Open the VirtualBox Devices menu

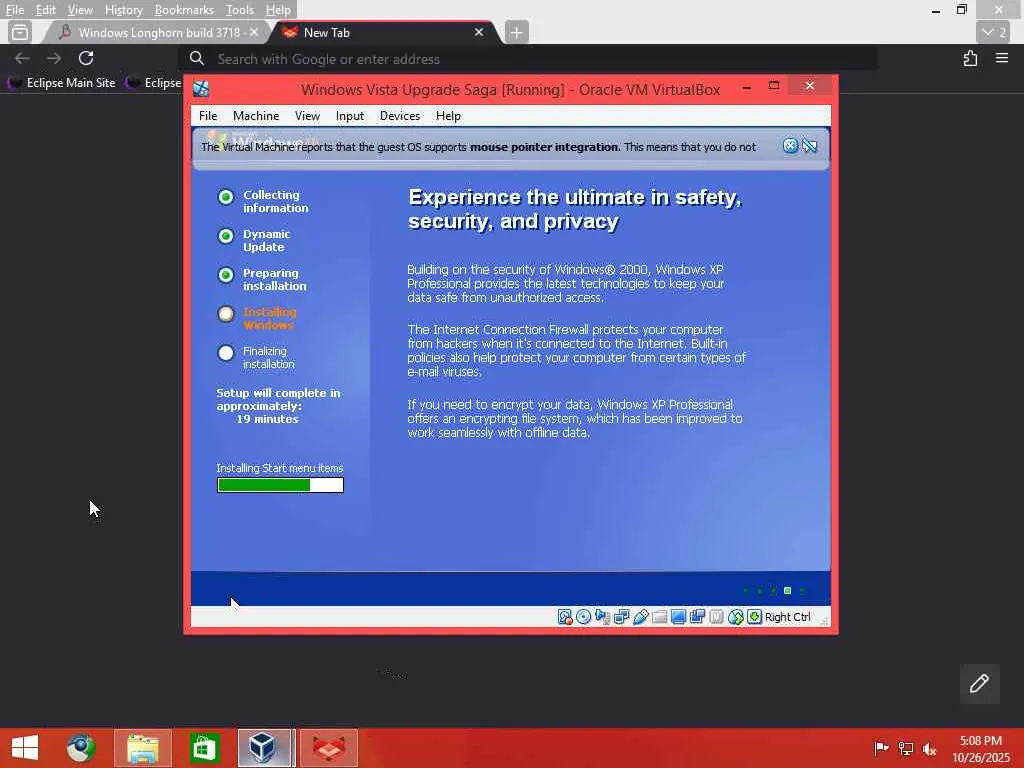(x=400, y=116)
